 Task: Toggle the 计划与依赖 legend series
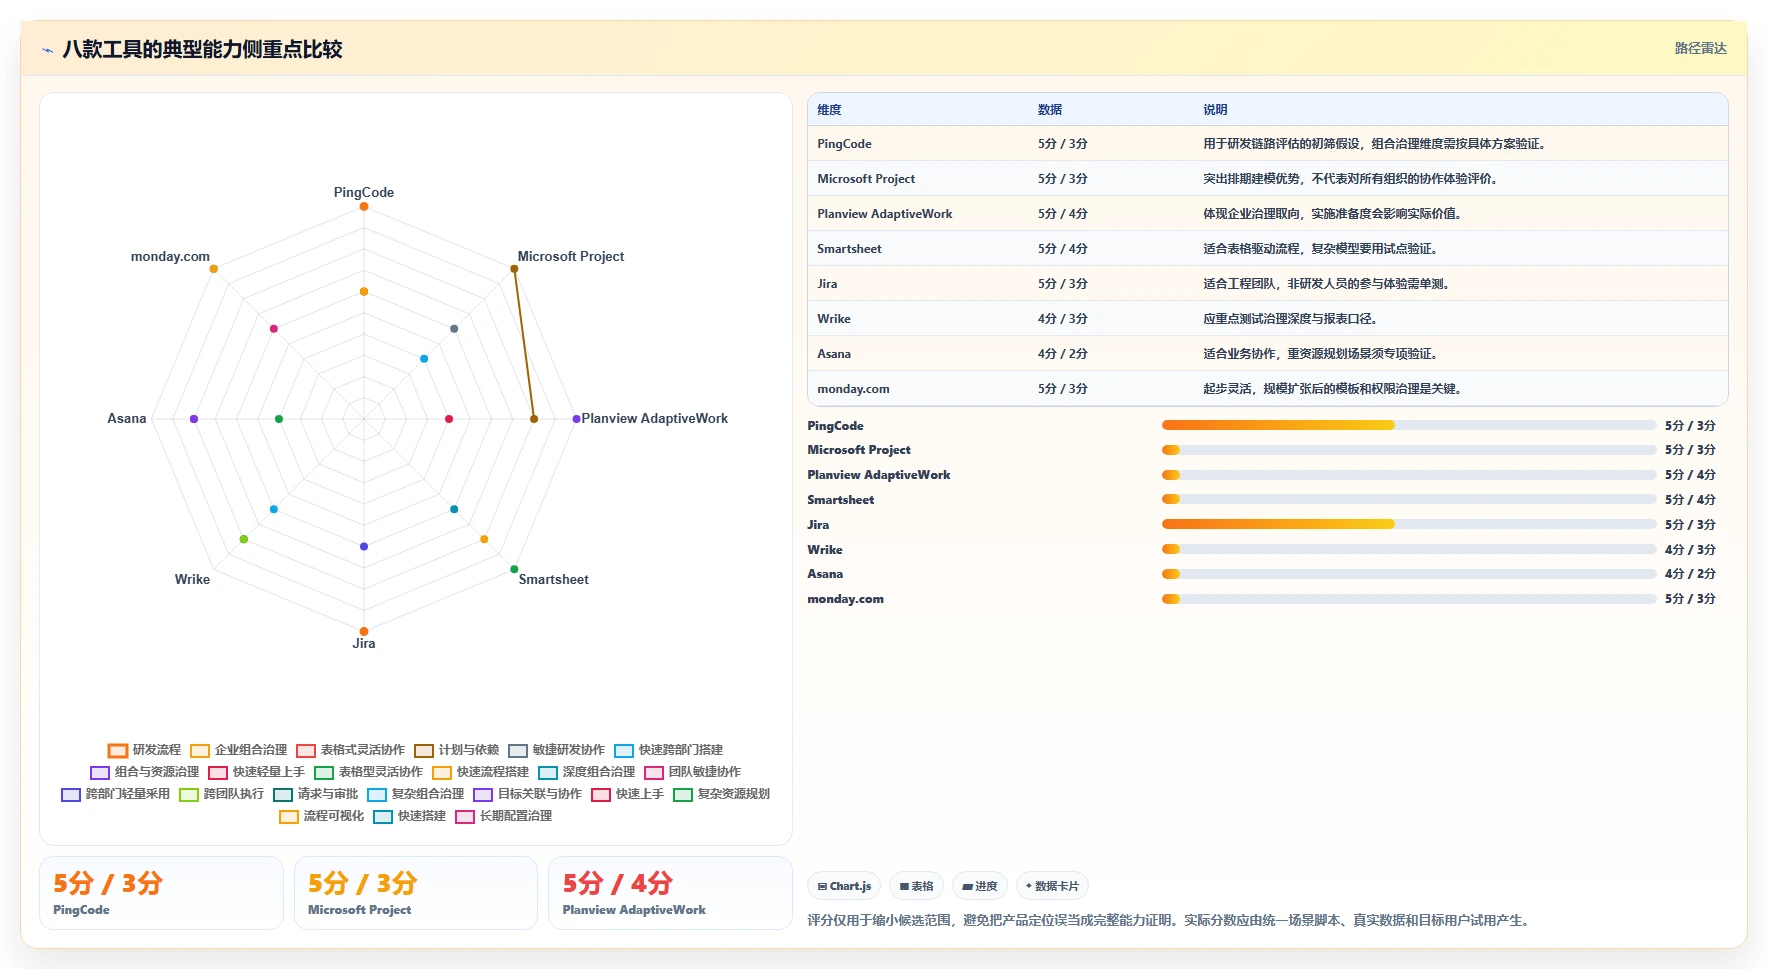[x=456, y=750]
